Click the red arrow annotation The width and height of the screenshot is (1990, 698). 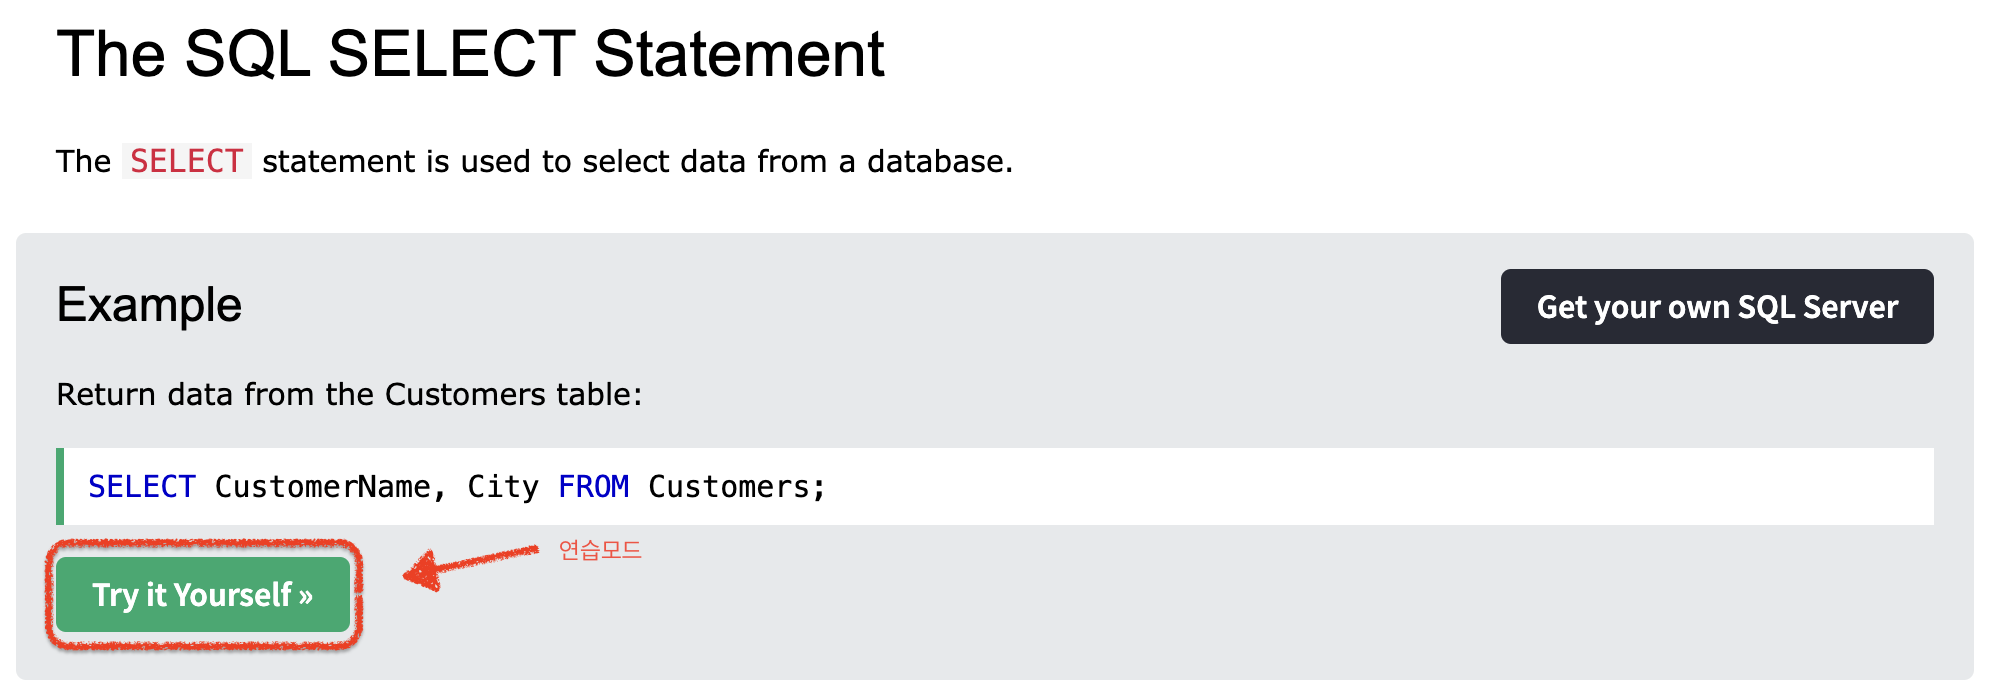pos(468,566)
